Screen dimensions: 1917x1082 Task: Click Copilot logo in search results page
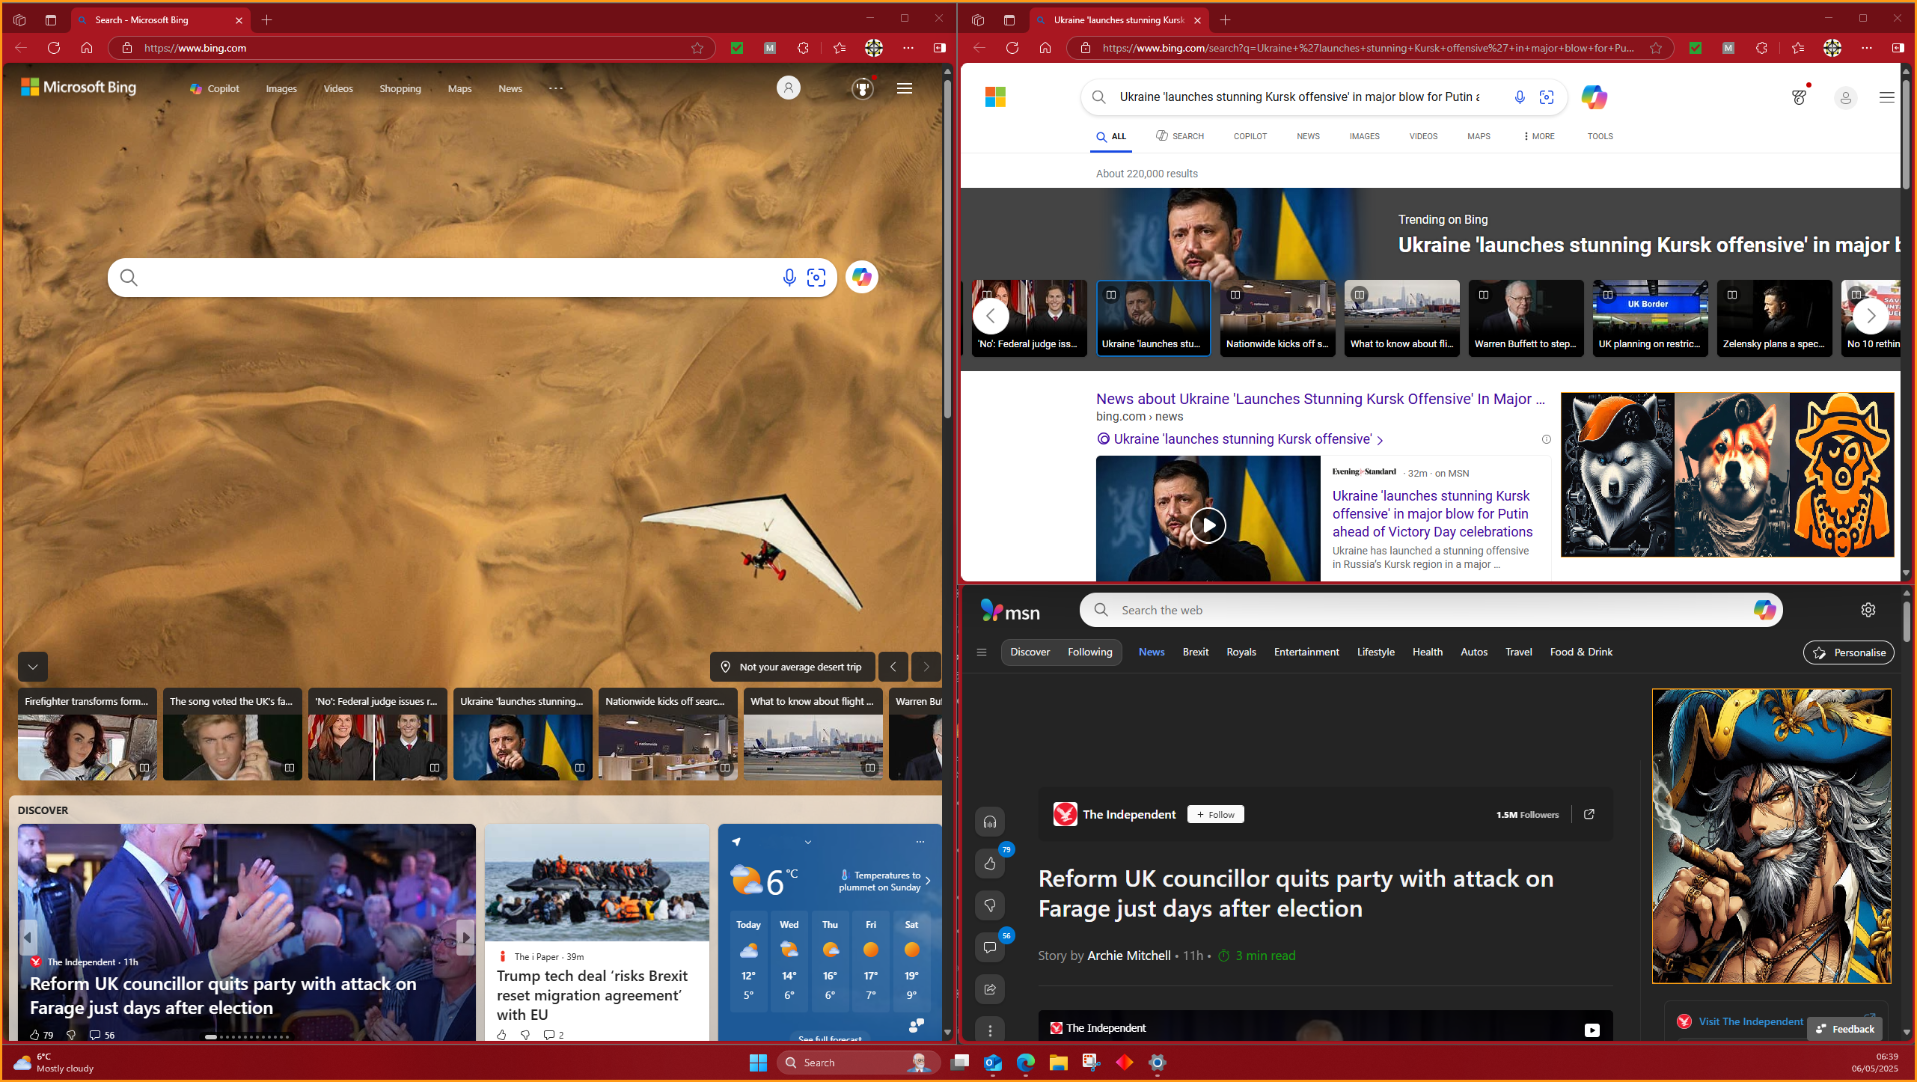[1594, 97]
